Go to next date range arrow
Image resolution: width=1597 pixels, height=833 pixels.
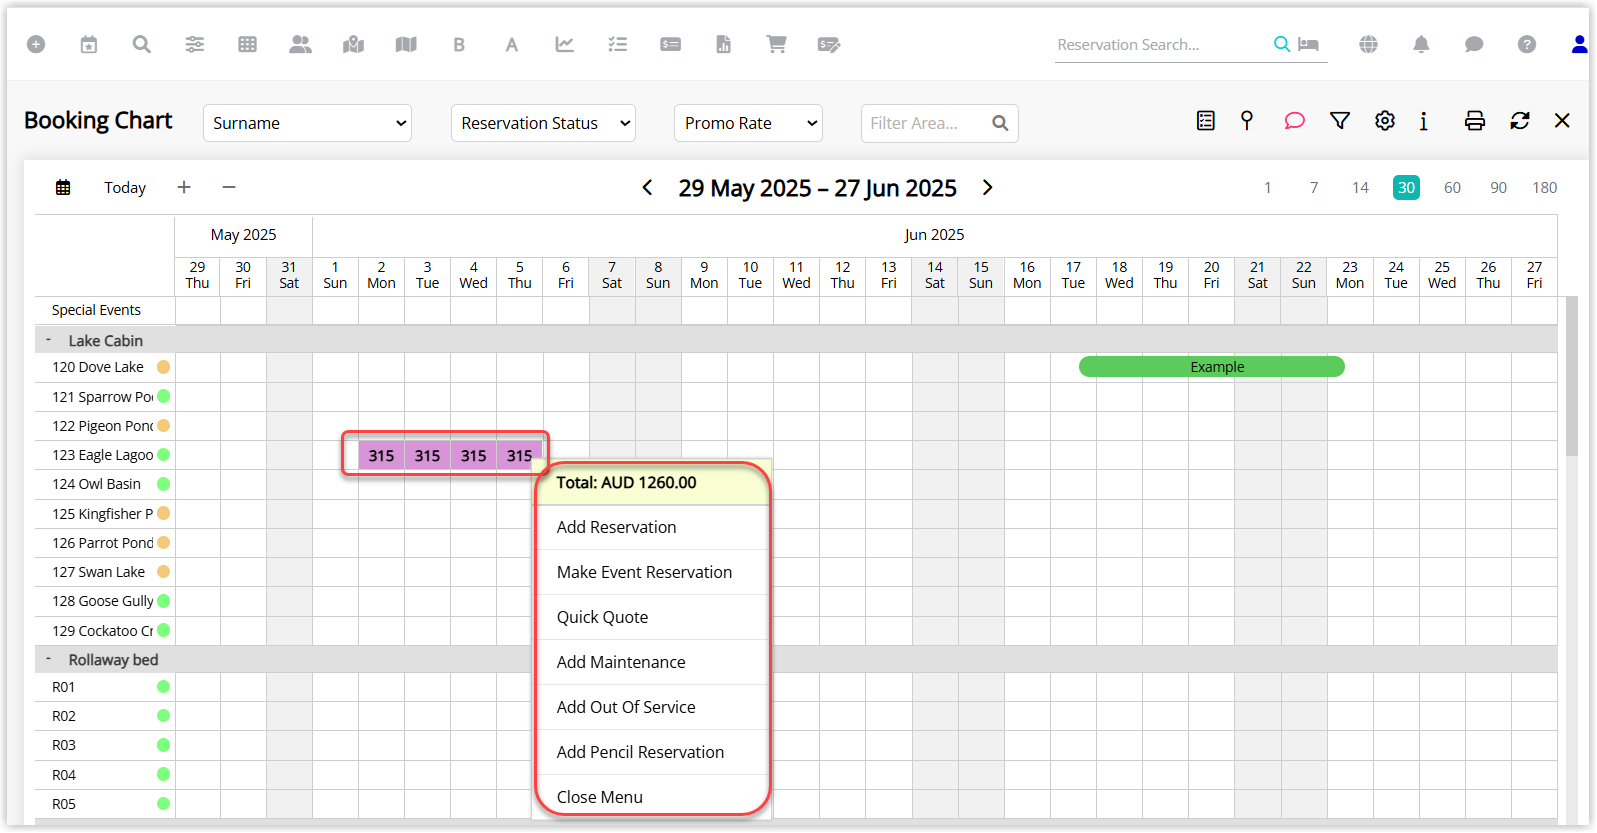pos(988,188)
